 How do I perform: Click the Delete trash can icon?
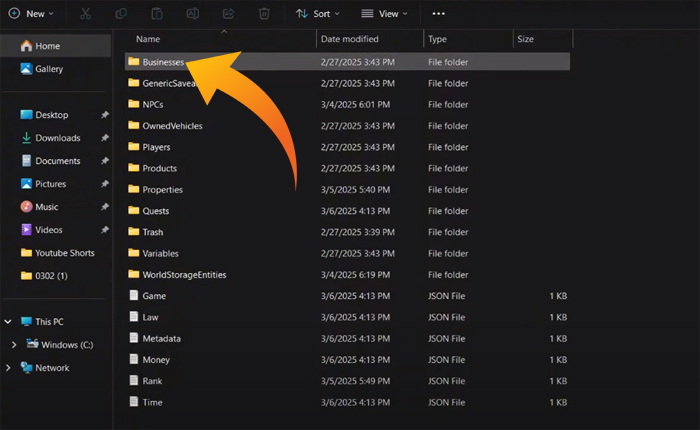pos(264,14)
